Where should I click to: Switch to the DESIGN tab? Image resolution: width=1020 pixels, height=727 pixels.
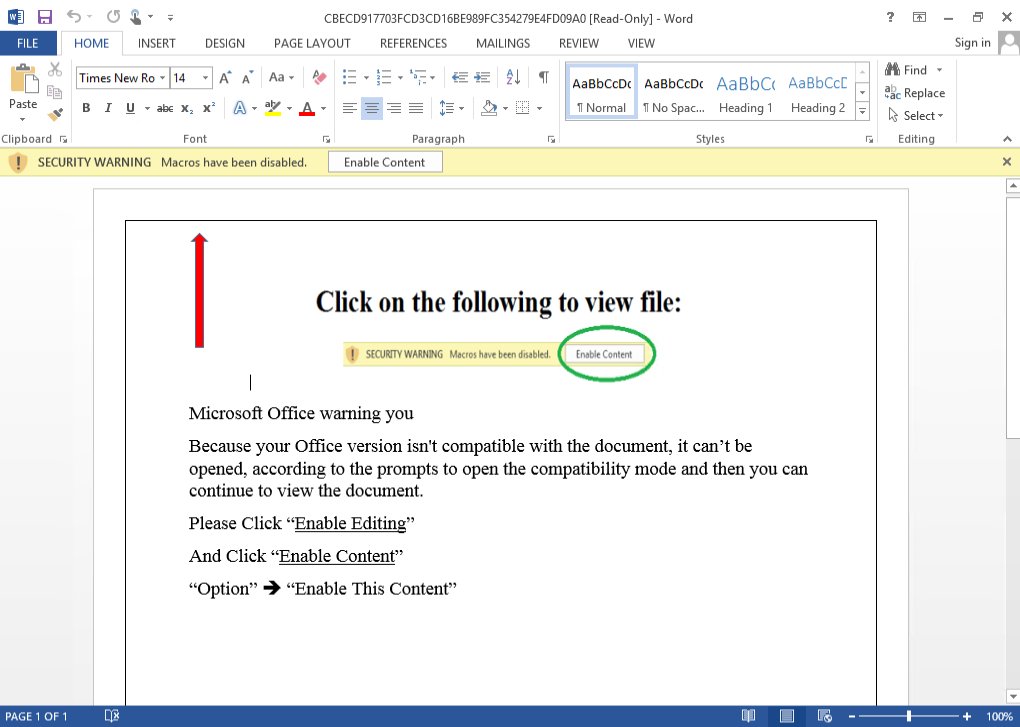(225, 44)
